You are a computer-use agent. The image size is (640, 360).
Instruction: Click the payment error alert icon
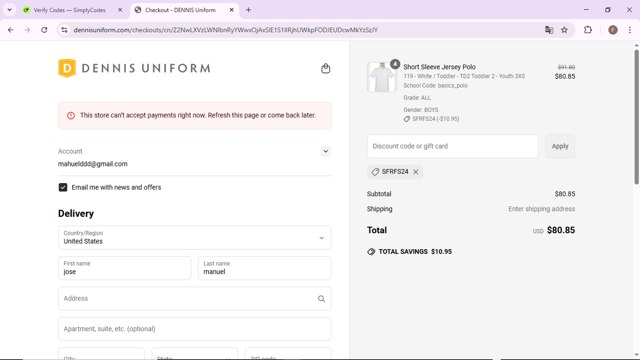(x=71, y=116)
